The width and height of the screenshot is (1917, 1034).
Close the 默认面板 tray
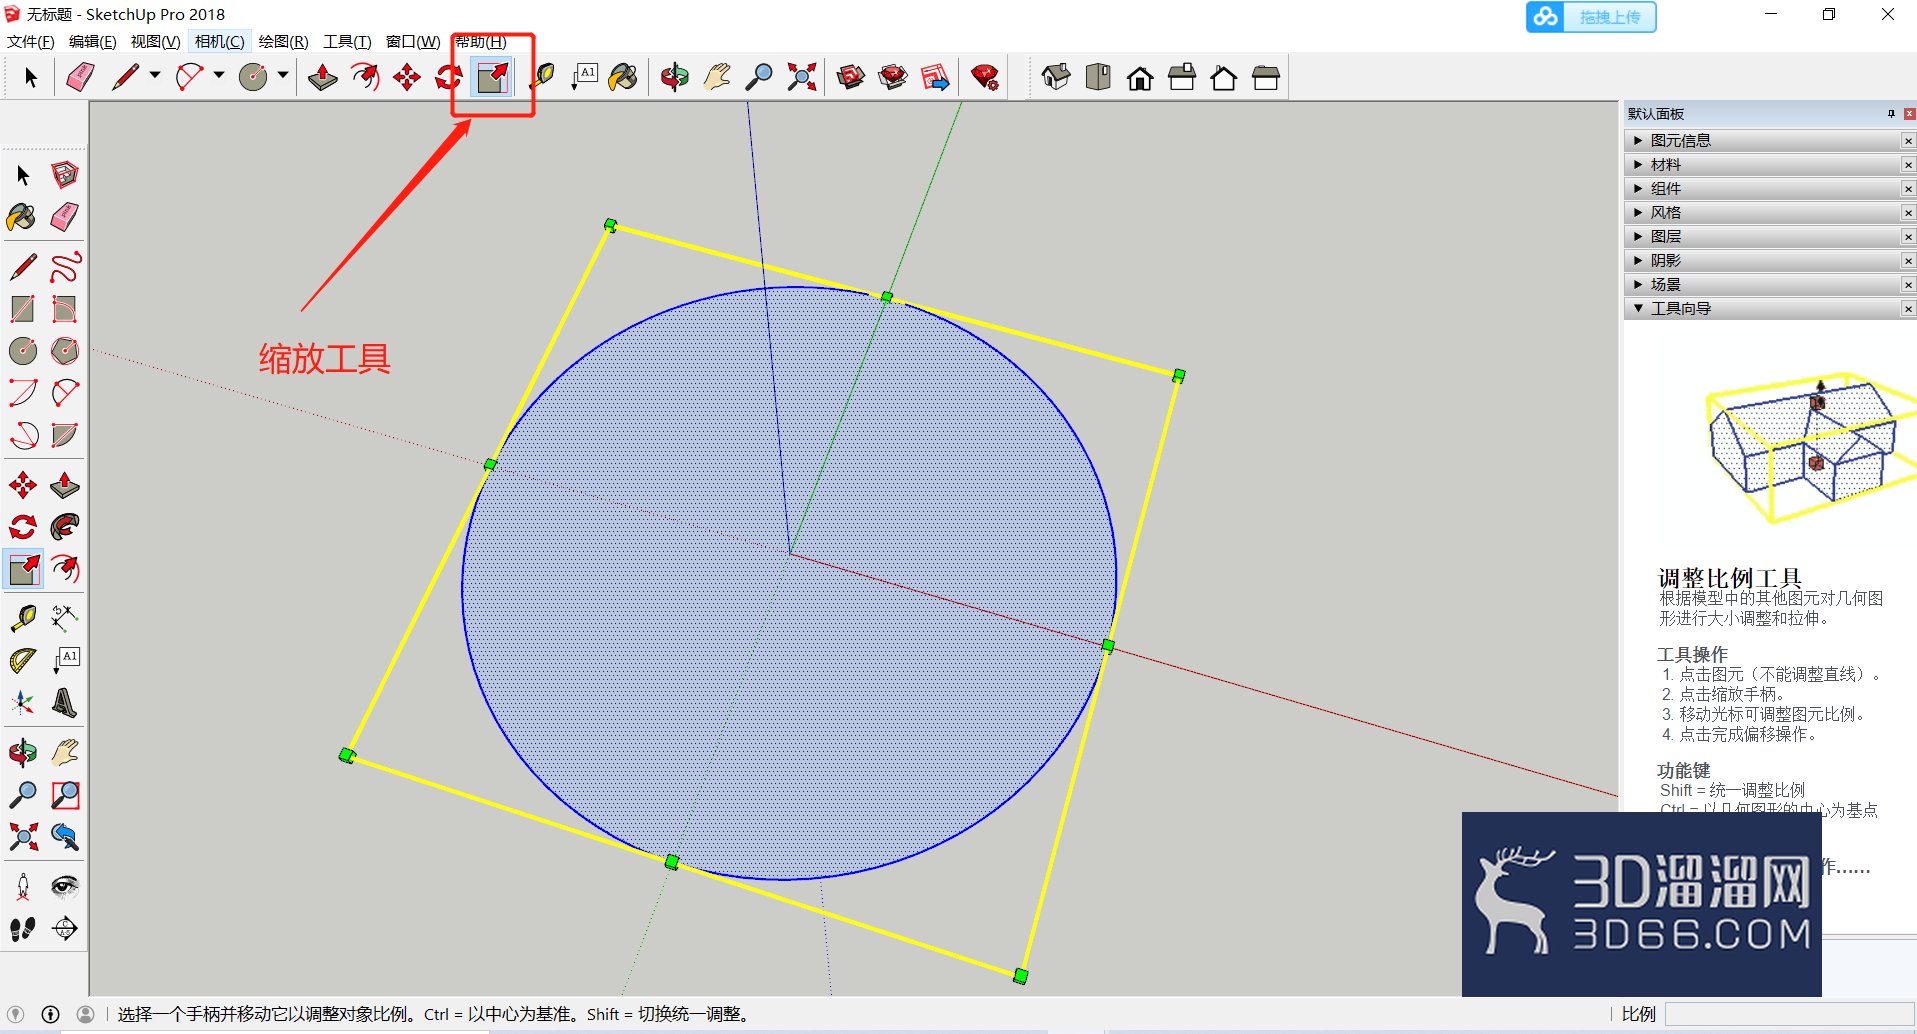(1909, 113)
